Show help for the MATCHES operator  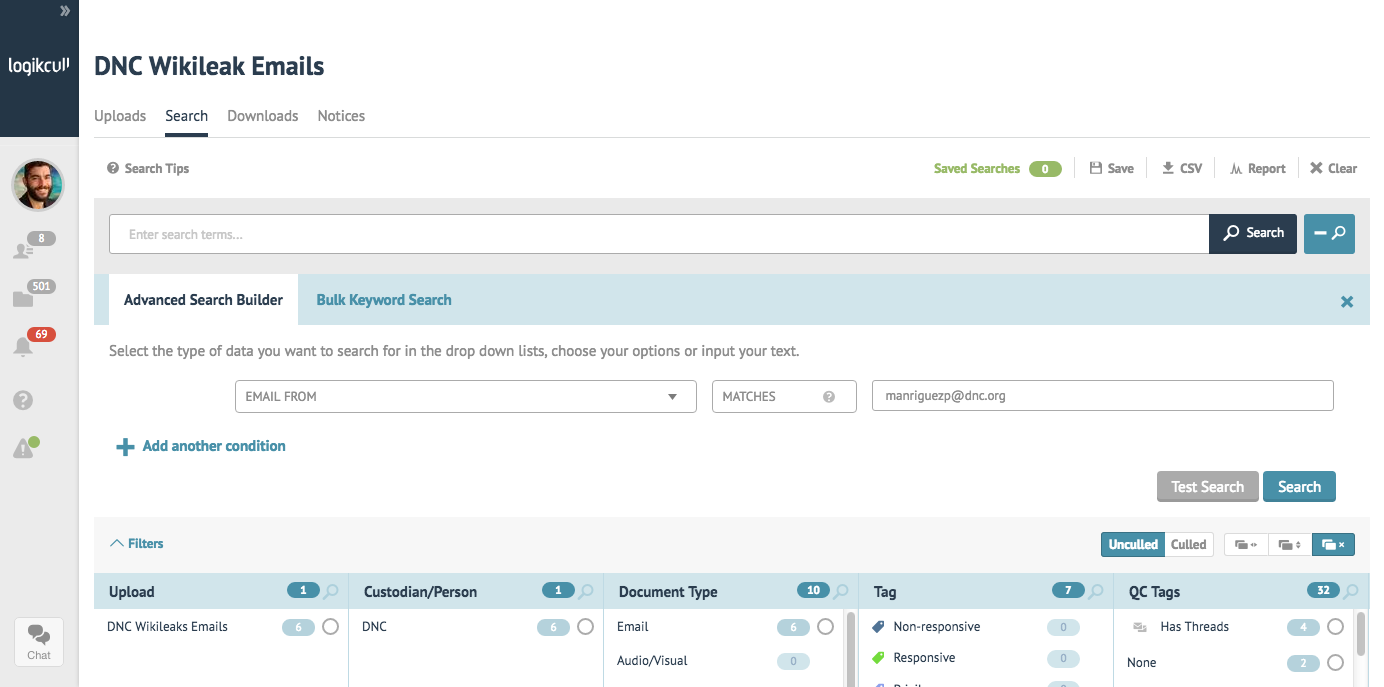pyautogui.click(x=829, y=397)
